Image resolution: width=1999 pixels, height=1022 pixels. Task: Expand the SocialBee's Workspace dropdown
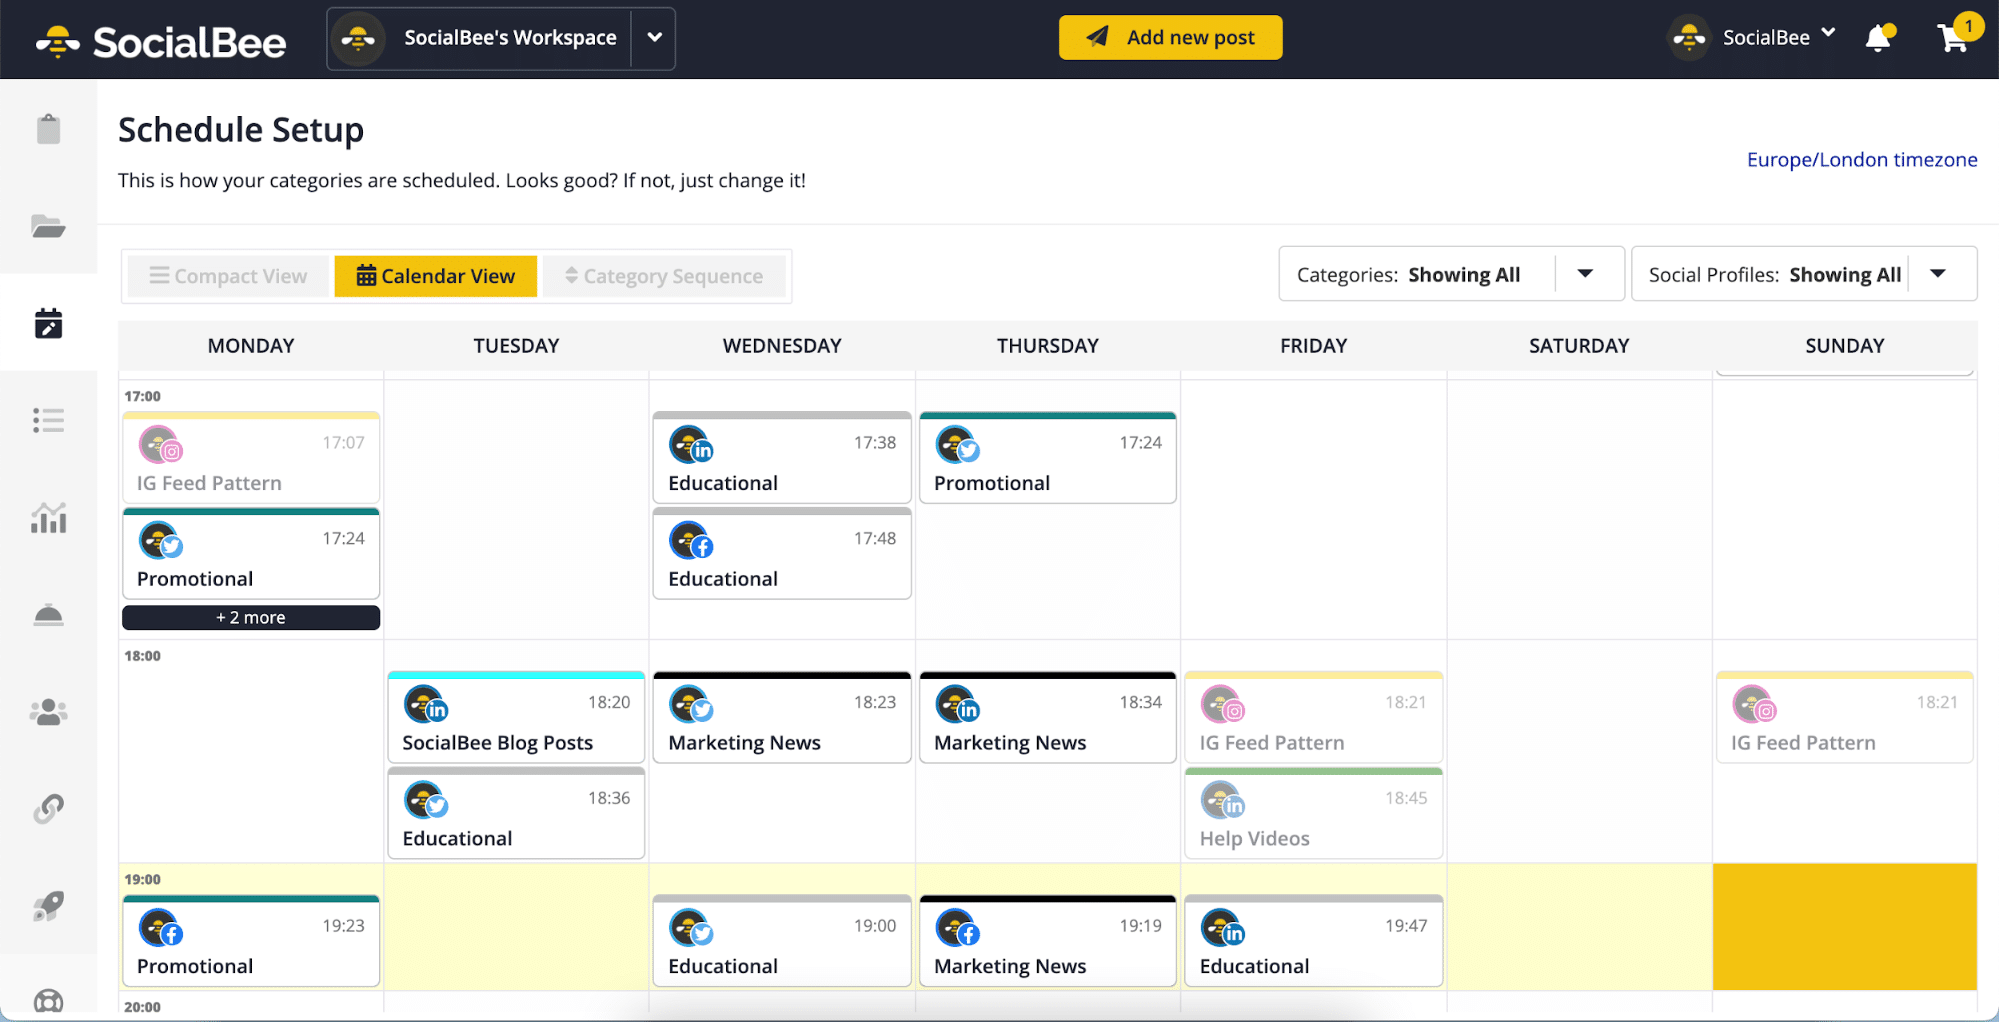coord(654,38)
